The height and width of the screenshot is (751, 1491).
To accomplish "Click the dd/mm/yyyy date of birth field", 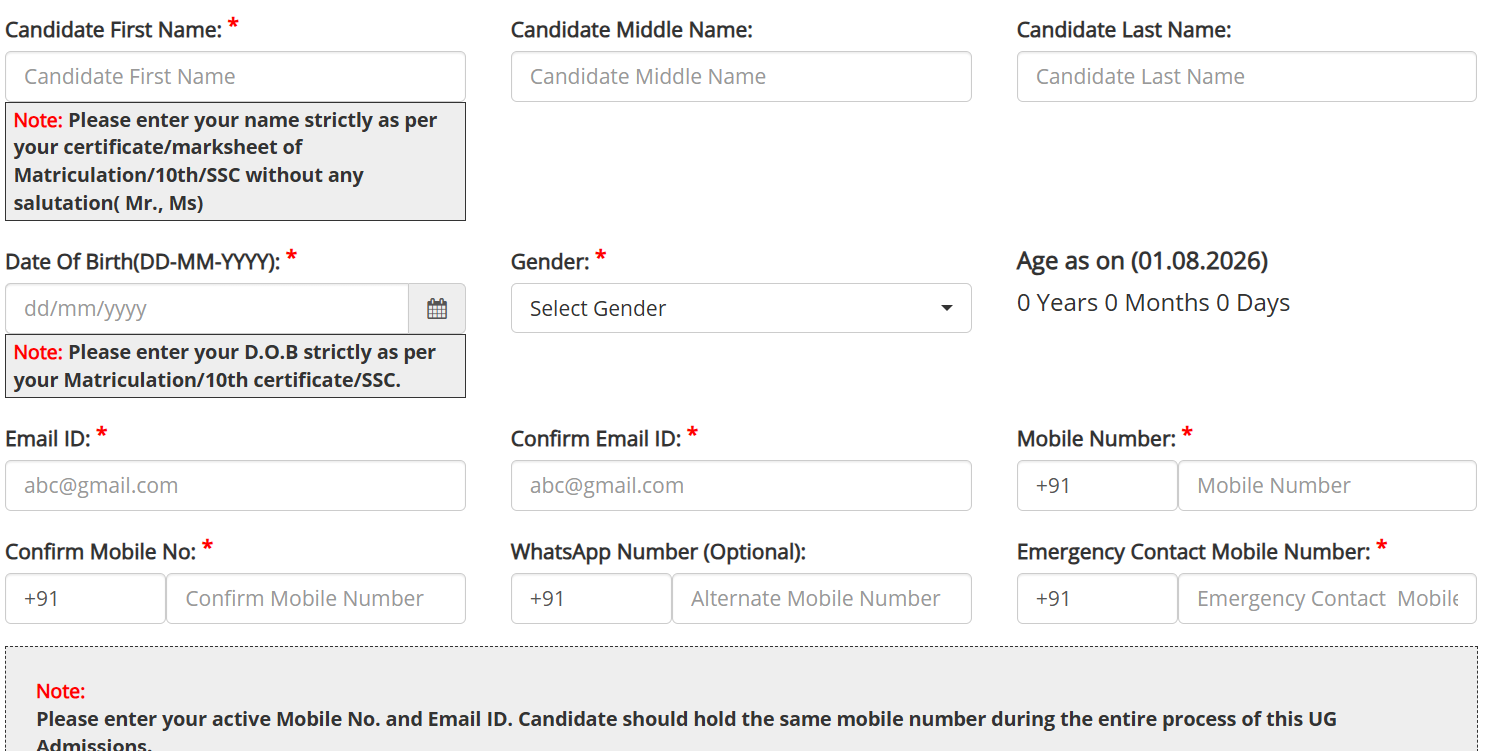I will [x=207, y=309].
